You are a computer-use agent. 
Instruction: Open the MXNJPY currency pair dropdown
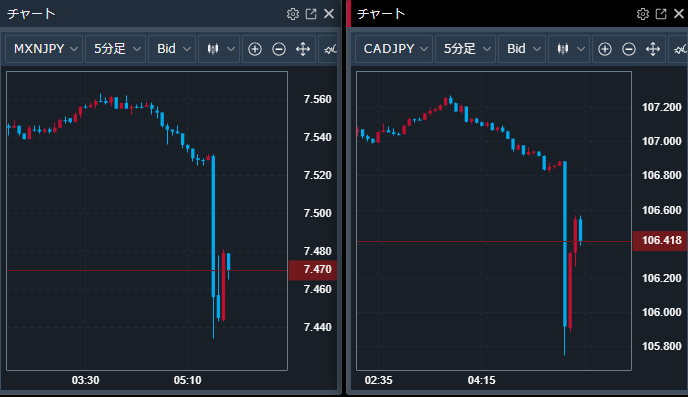point(44,49)
